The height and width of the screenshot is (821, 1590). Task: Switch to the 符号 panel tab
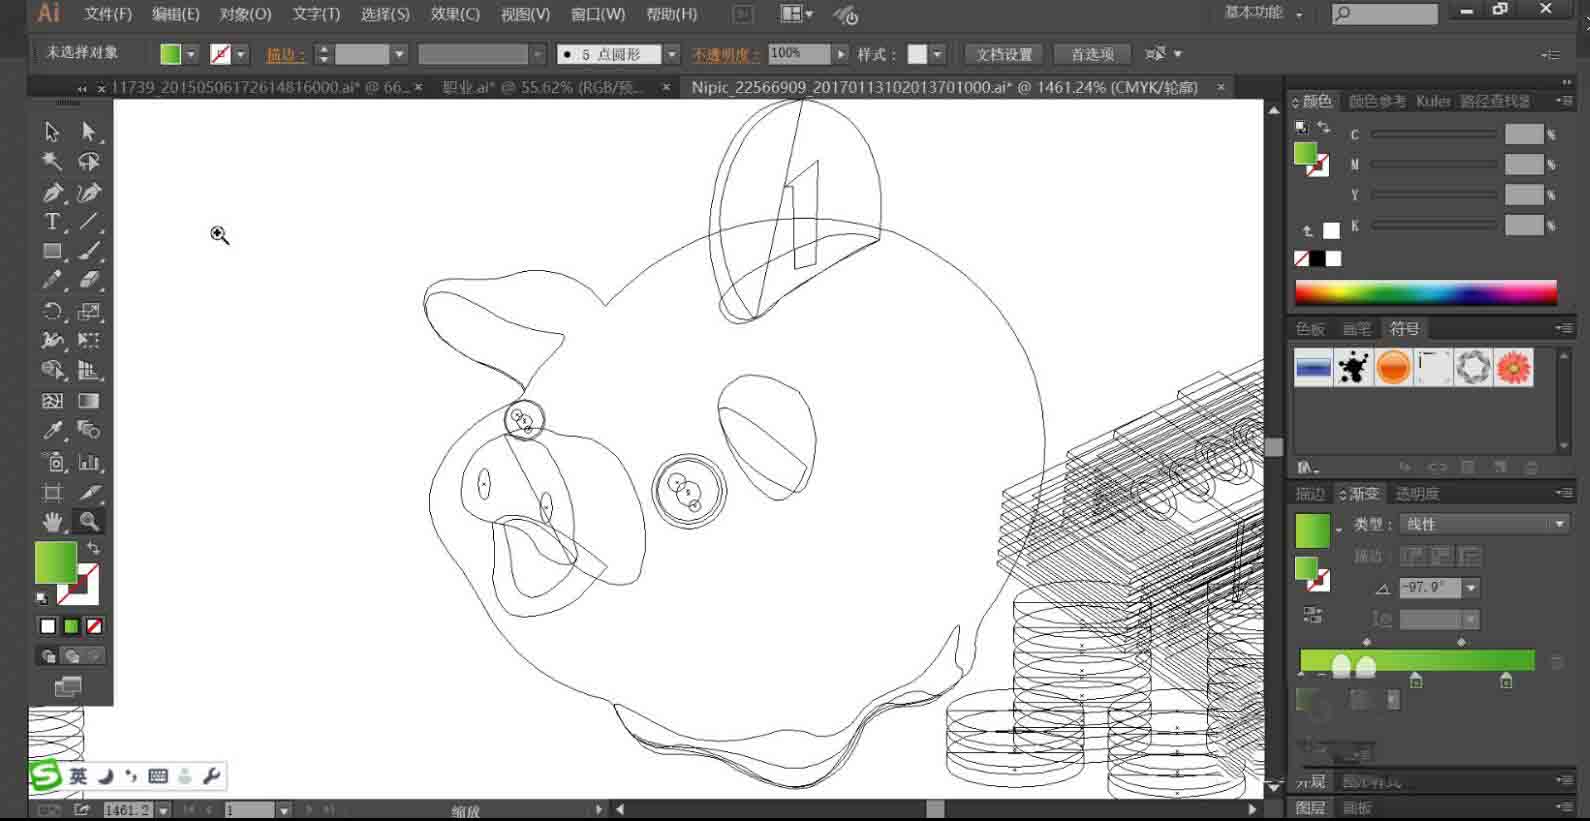coord(1404,329)
